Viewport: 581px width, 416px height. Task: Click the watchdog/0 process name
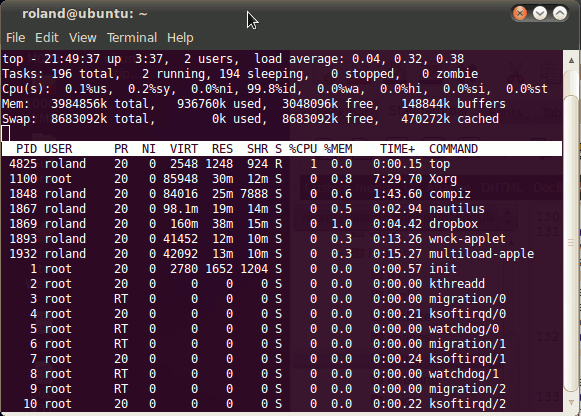464,329
